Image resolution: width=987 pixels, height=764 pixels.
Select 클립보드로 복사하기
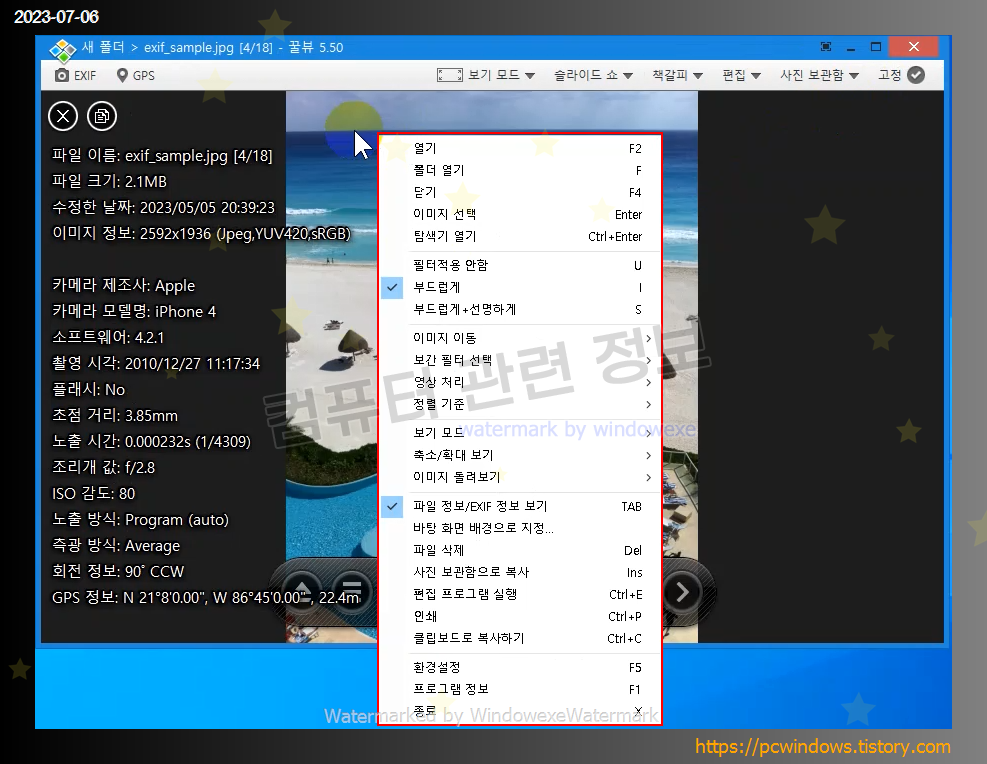click(520, 639)
